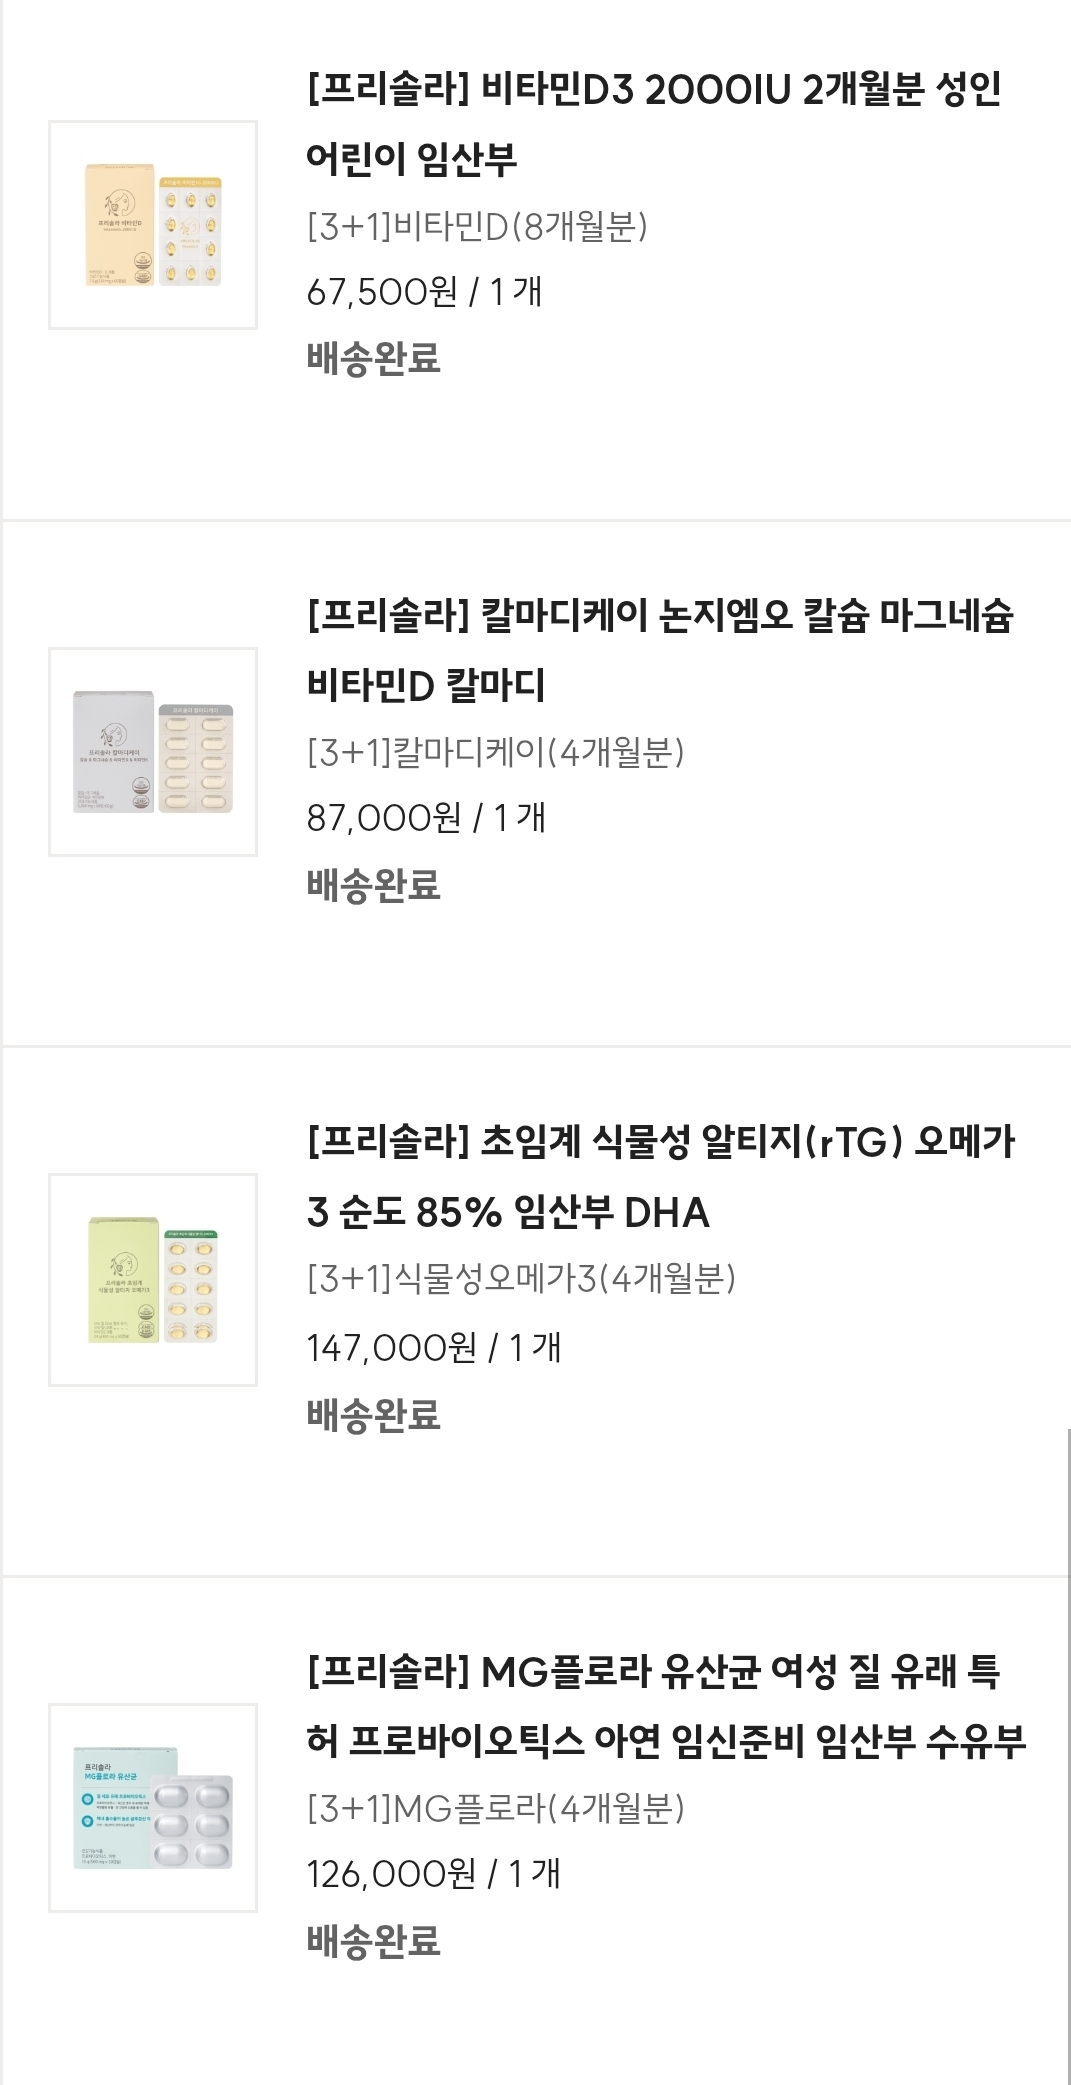Tap the MG플로라 유산균 product image
Image resolution: width=1071 pixels, height=2085 pixels.
(x=153, y=1808)
